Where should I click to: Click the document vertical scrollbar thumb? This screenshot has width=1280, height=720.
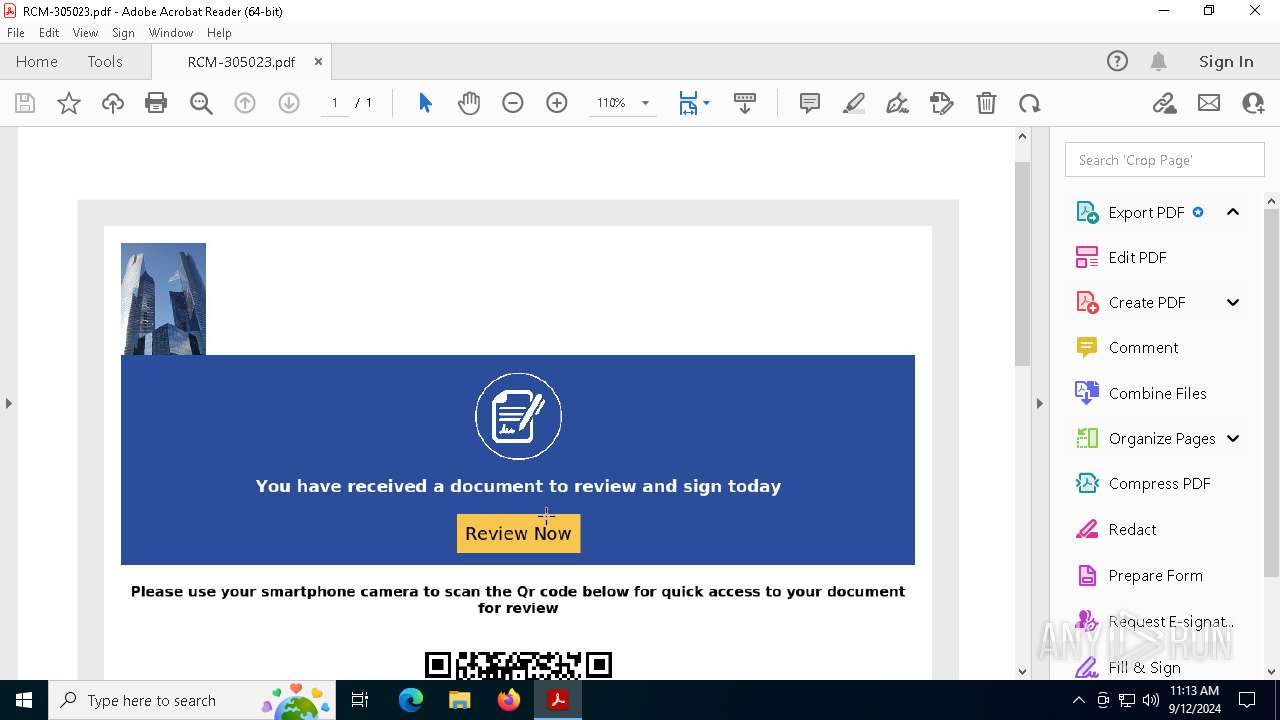click(1022, 263)
